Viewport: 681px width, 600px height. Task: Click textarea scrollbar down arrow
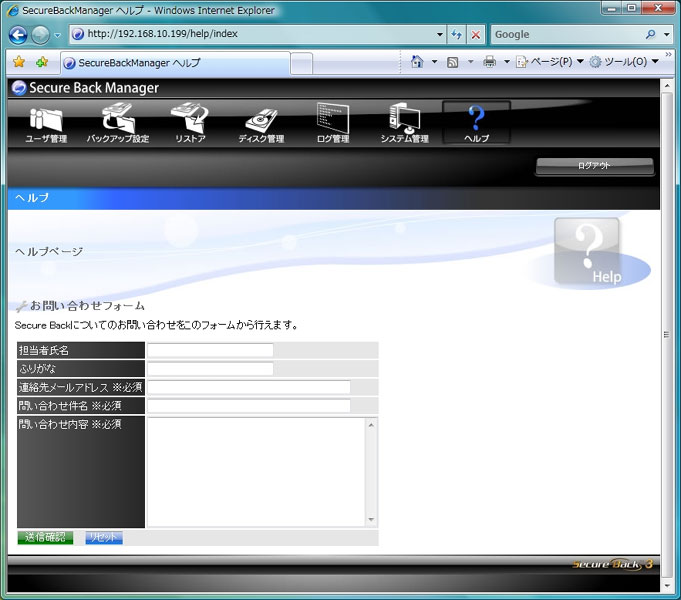point(371,520)
